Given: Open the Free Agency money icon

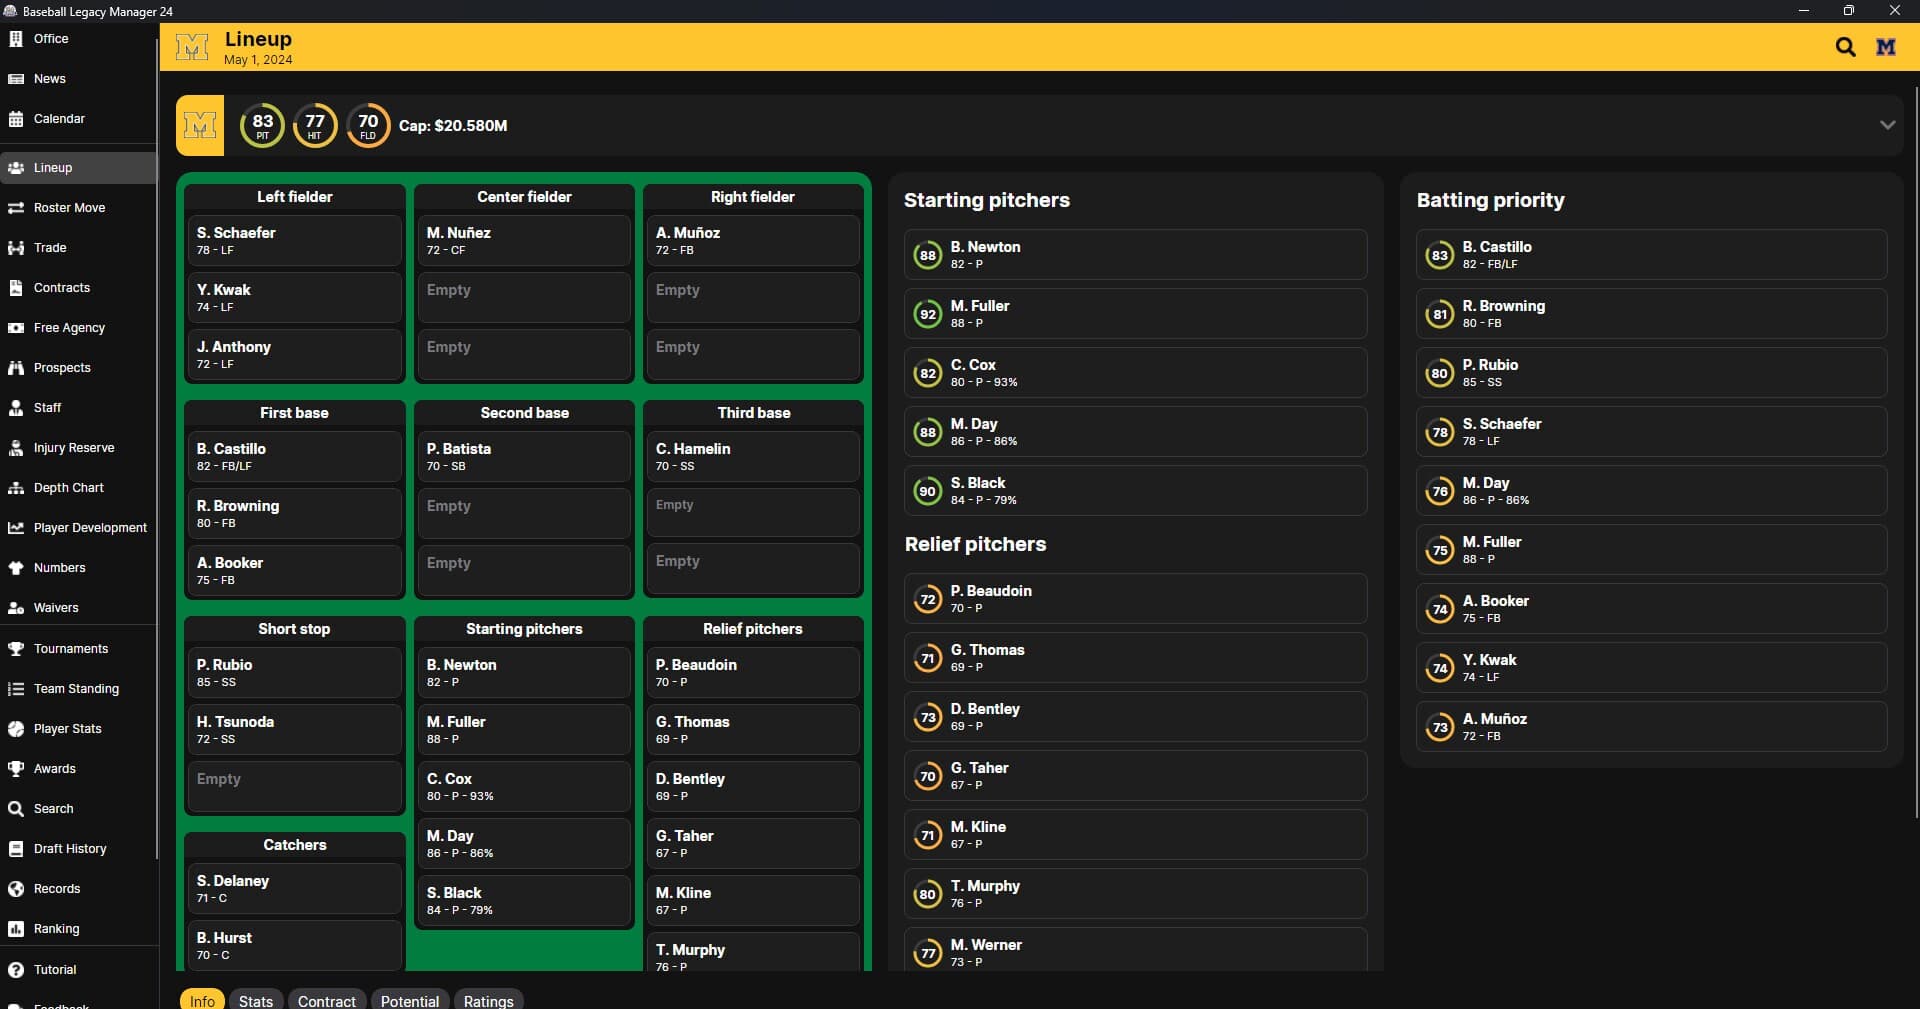Looking at the screenshot, I should click(x=16, y=328).
